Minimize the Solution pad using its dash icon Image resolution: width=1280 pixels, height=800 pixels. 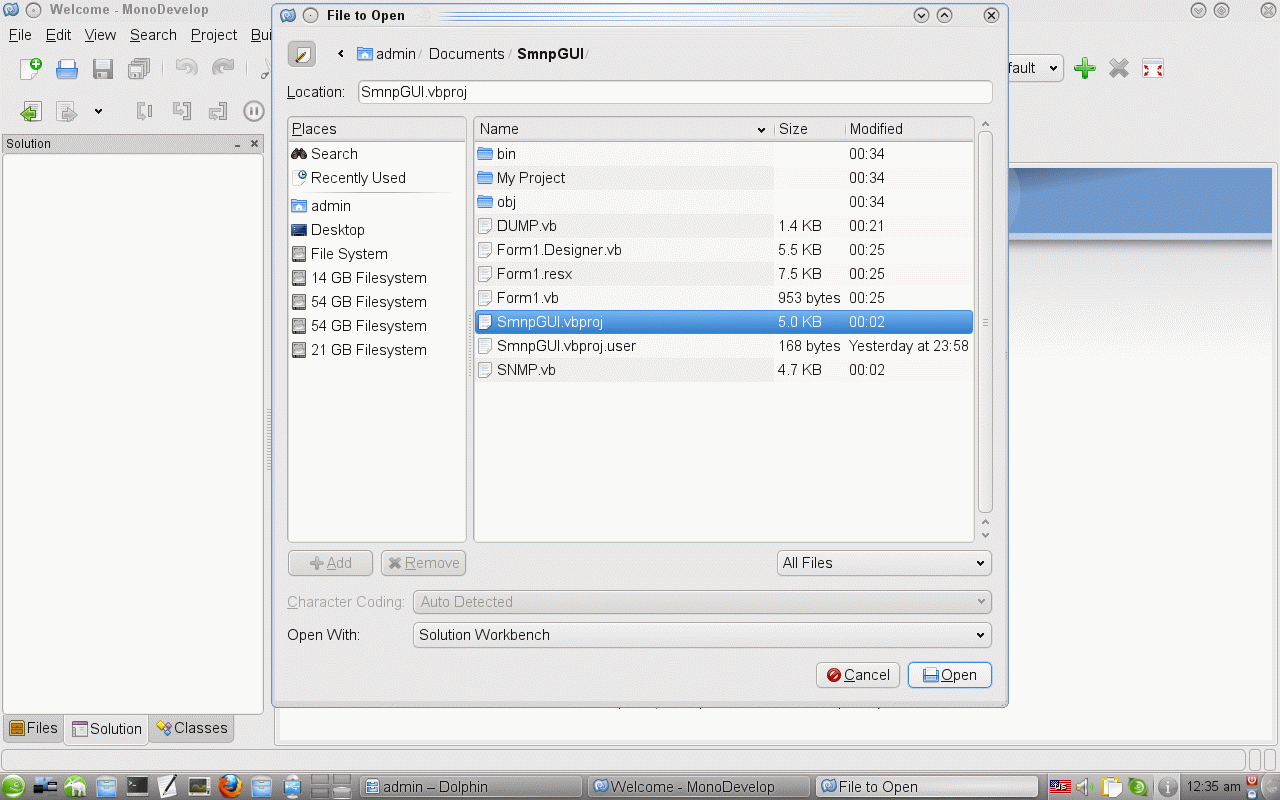[238, 144]
